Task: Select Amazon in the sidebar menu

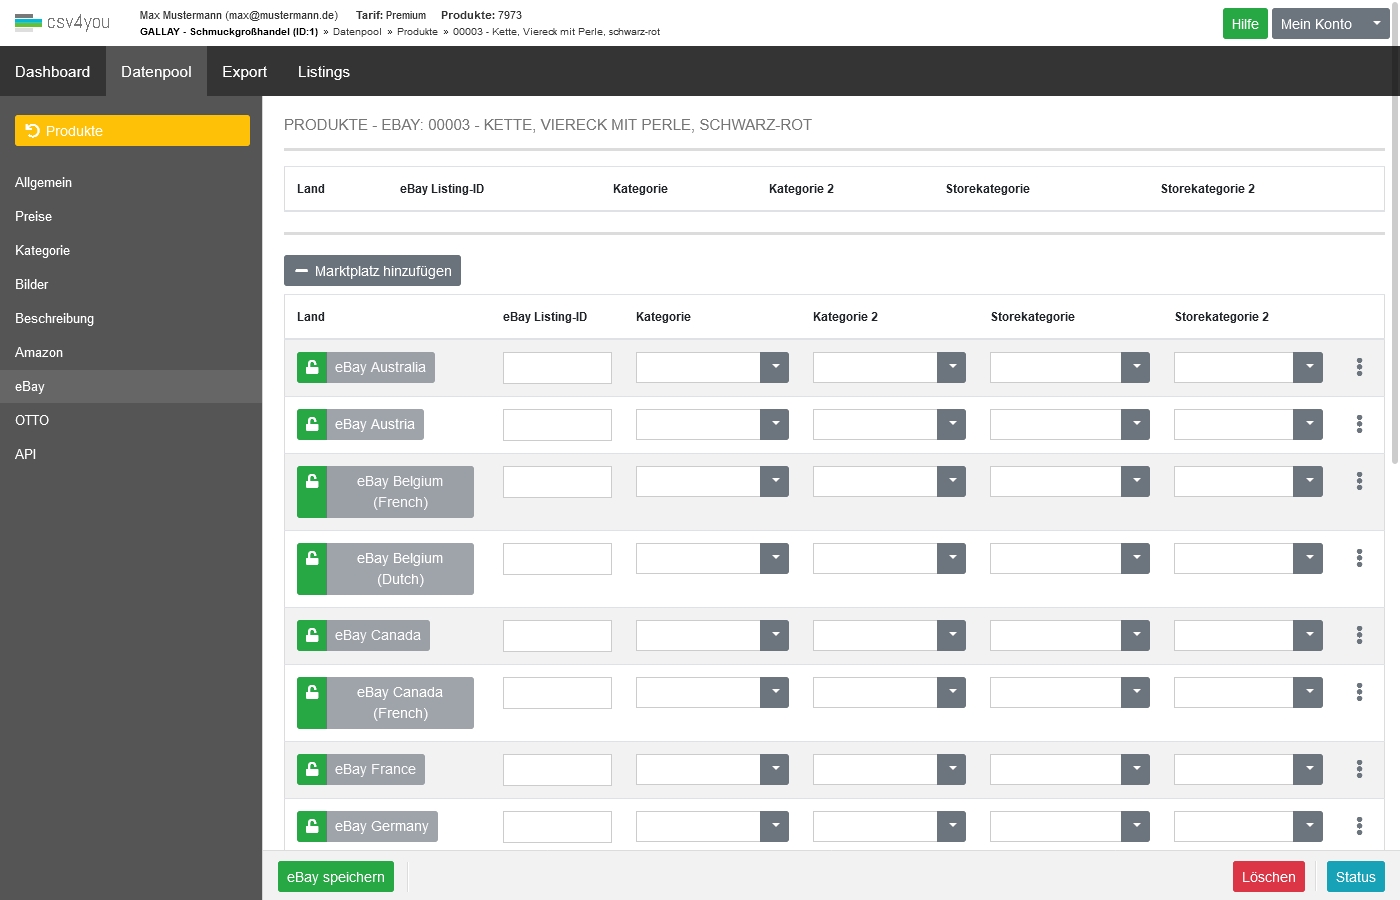Action: tap(39, 353)
